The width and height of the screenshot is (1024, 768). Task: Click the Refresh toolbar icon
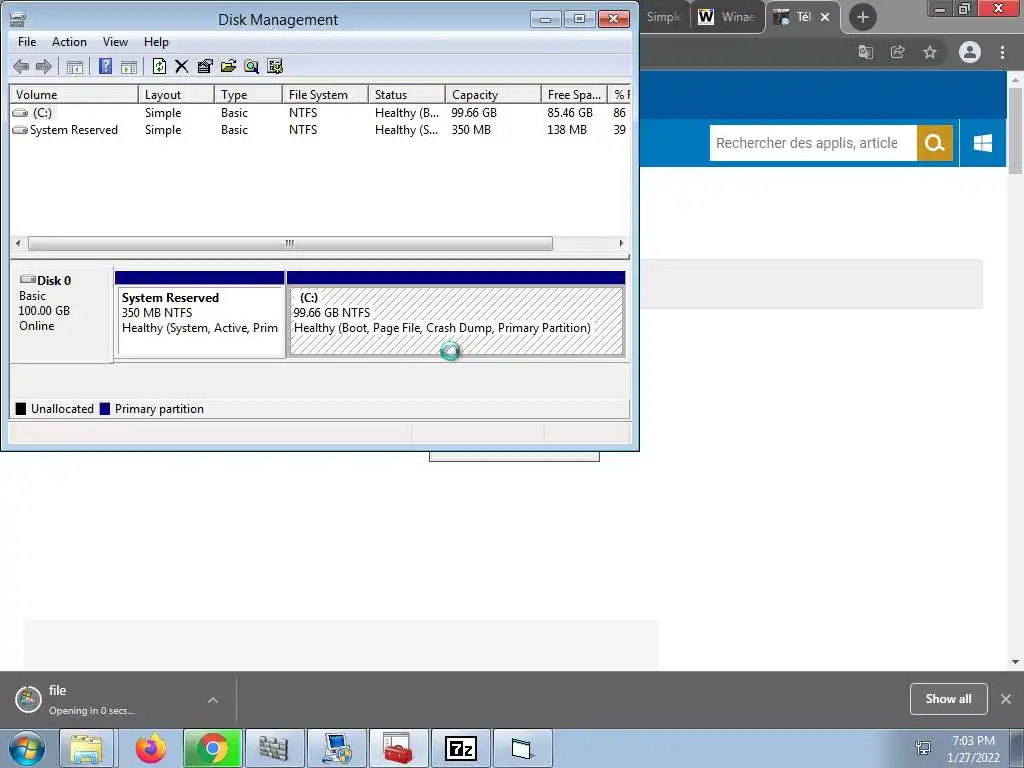pyautogui.click(x=159, y=66)
